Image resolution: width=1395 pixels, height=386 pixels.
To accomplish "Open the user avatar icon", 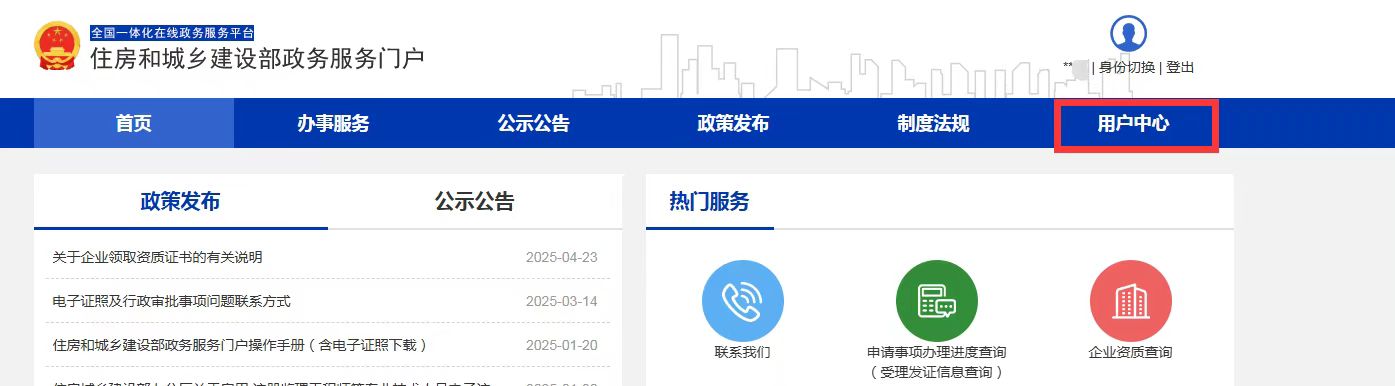I will [x=1129, y=34].
